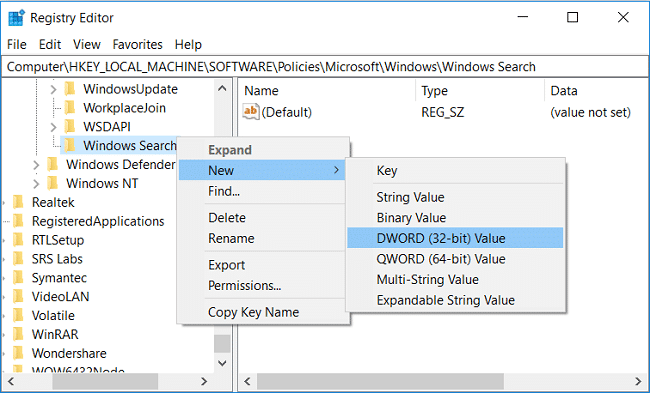Click the (value not set) data cell
This screenshot has width=650, height=393.
pyautogui.click(x=590, y=112)
